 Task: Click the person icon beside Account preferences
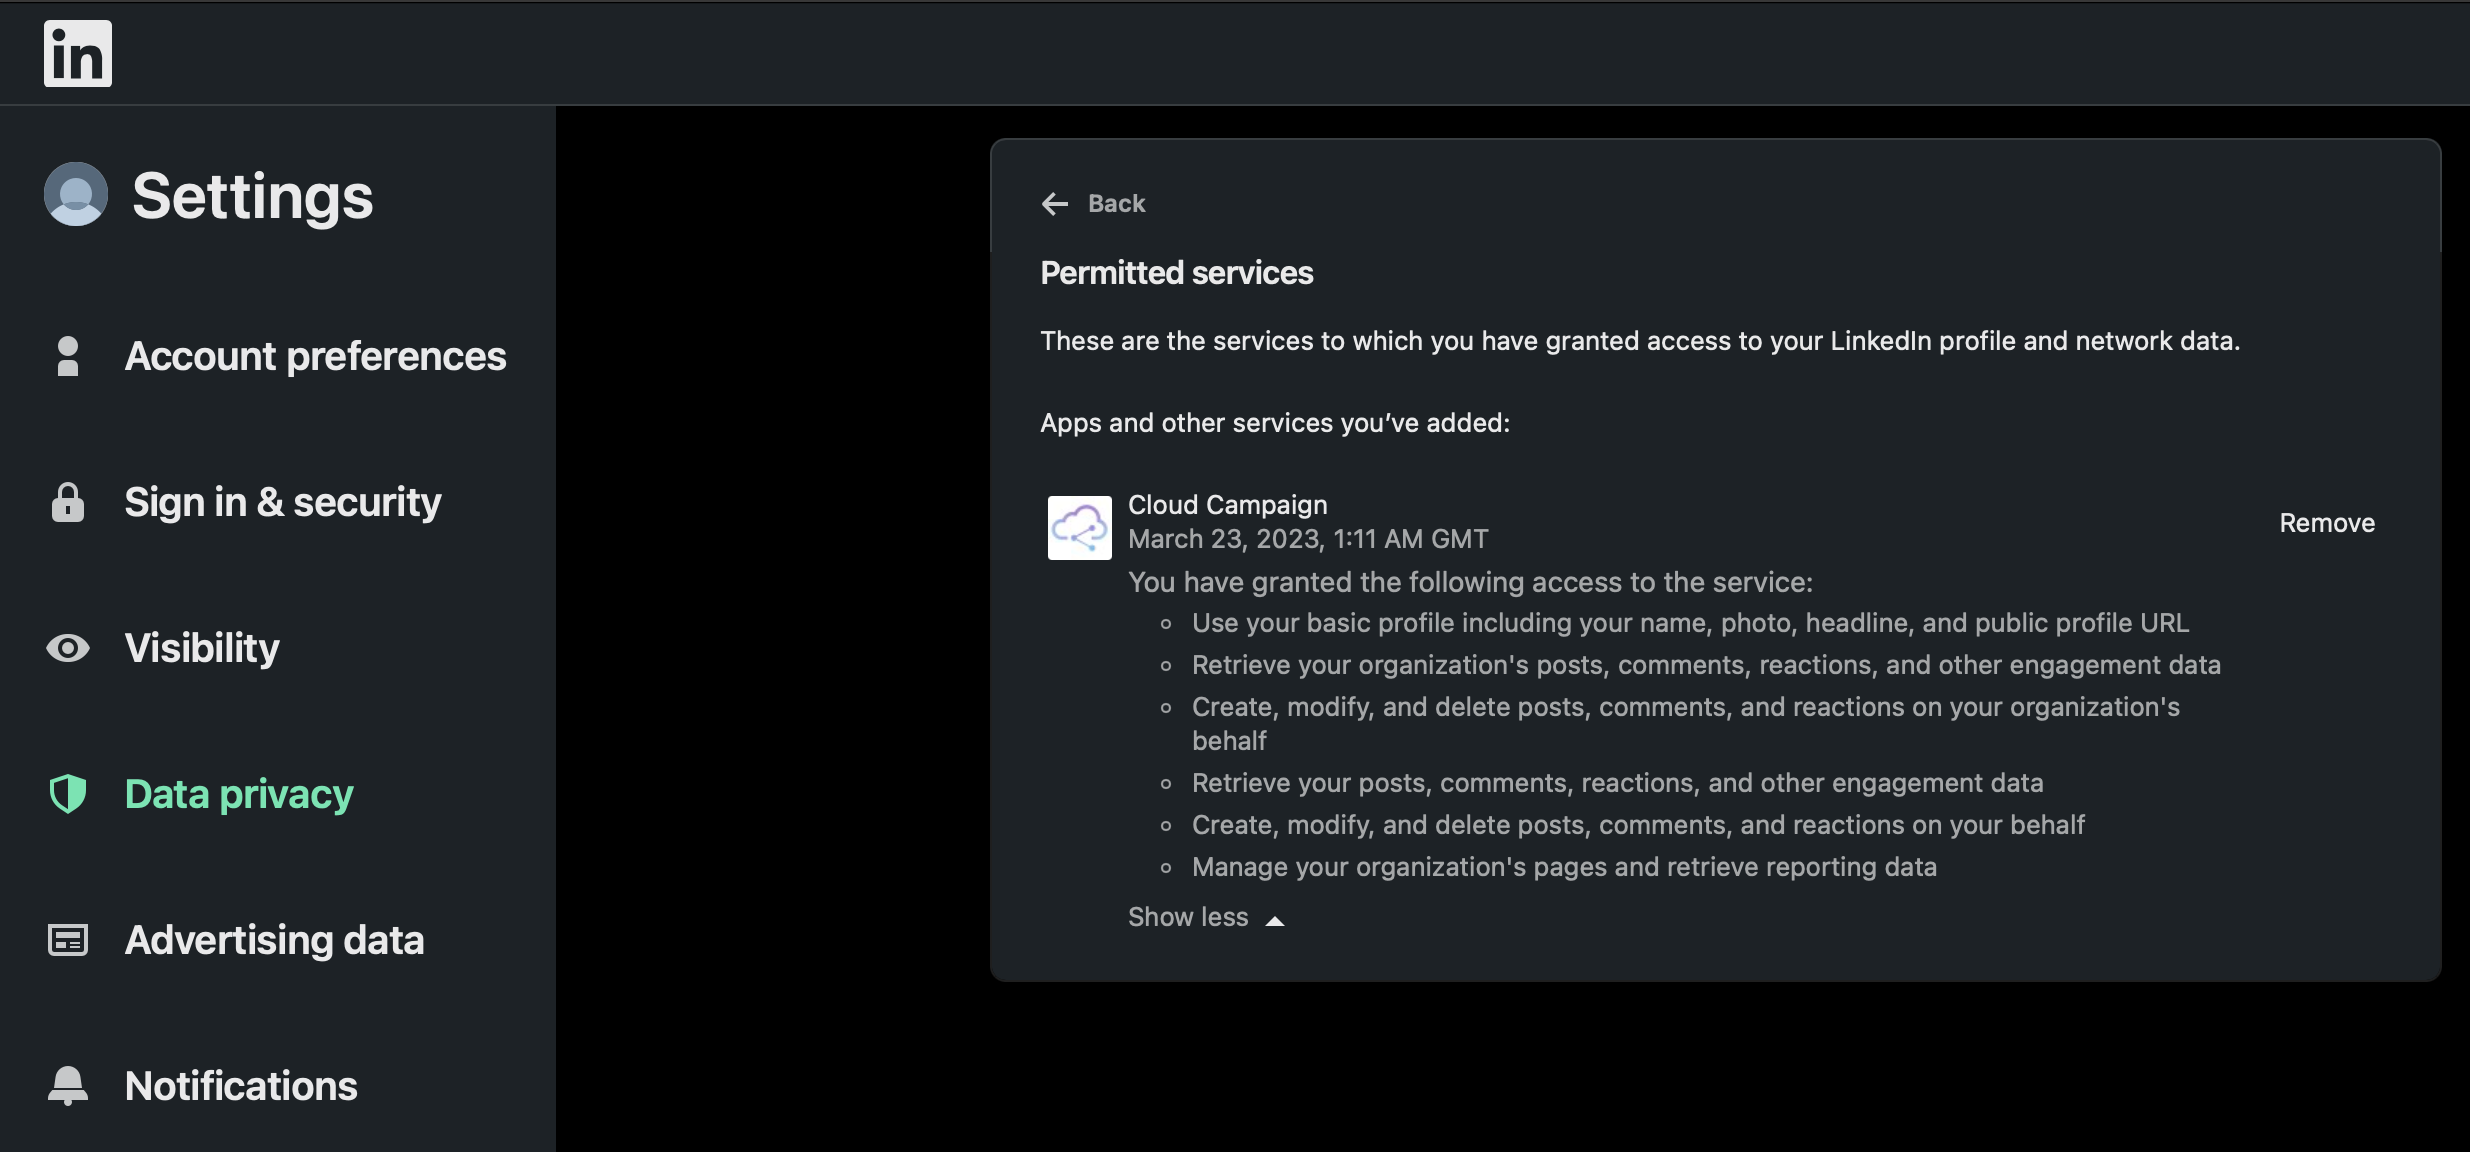68,356
